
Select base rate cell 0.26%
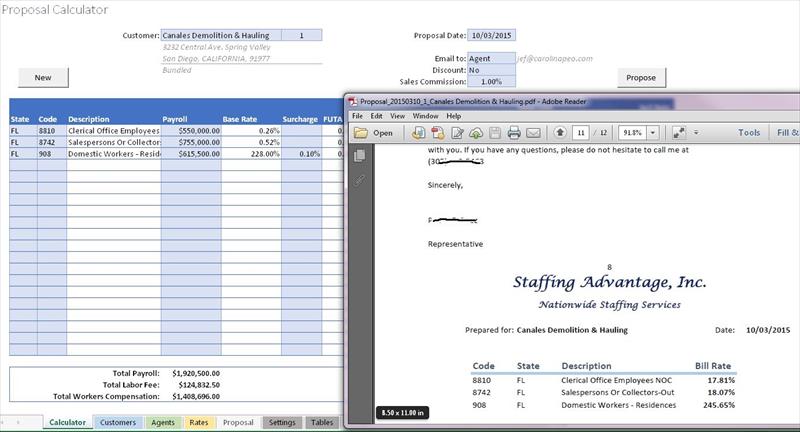pyautogui.click(x=251, y=131)
